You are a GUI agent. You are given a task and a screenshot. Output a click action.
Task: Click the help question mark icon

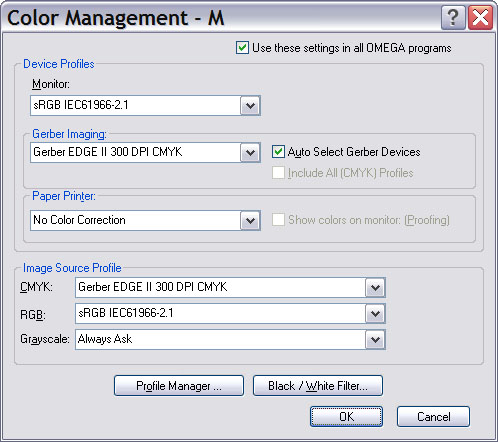453,18
